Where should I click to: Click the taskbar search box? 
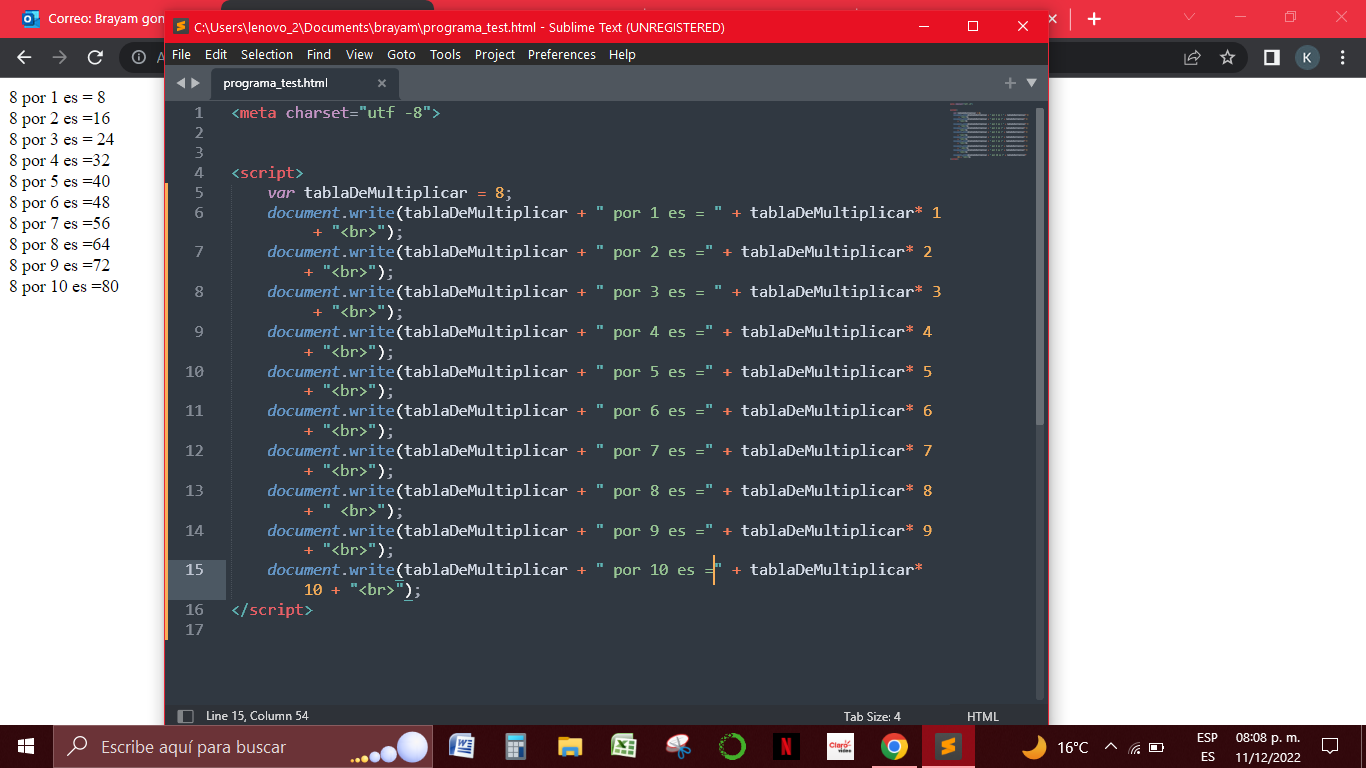243,747
